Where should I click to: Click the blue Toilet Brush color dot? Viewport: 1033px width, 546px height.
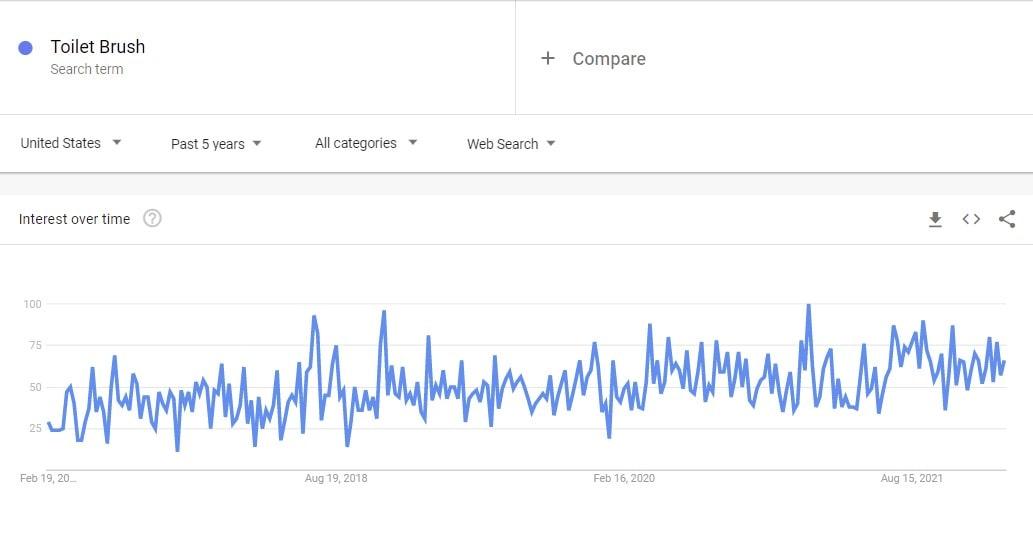coord(25,47)
